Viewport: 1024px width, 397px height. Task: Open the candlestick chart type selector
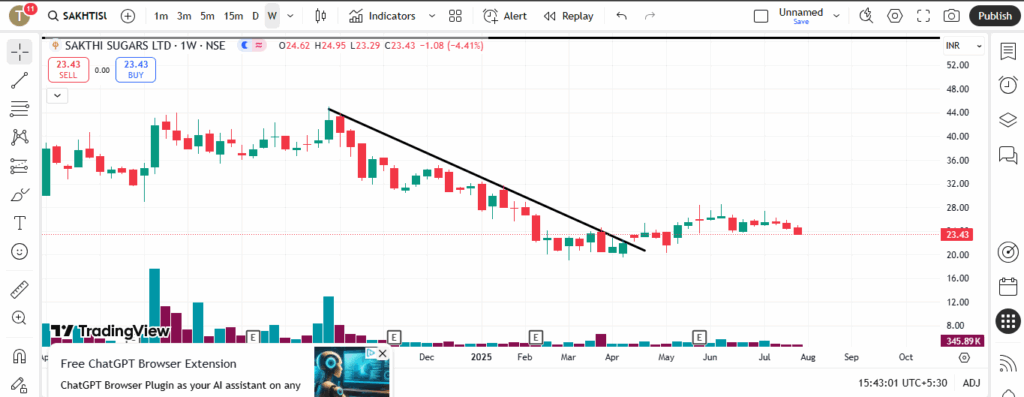tap(320, 16)
